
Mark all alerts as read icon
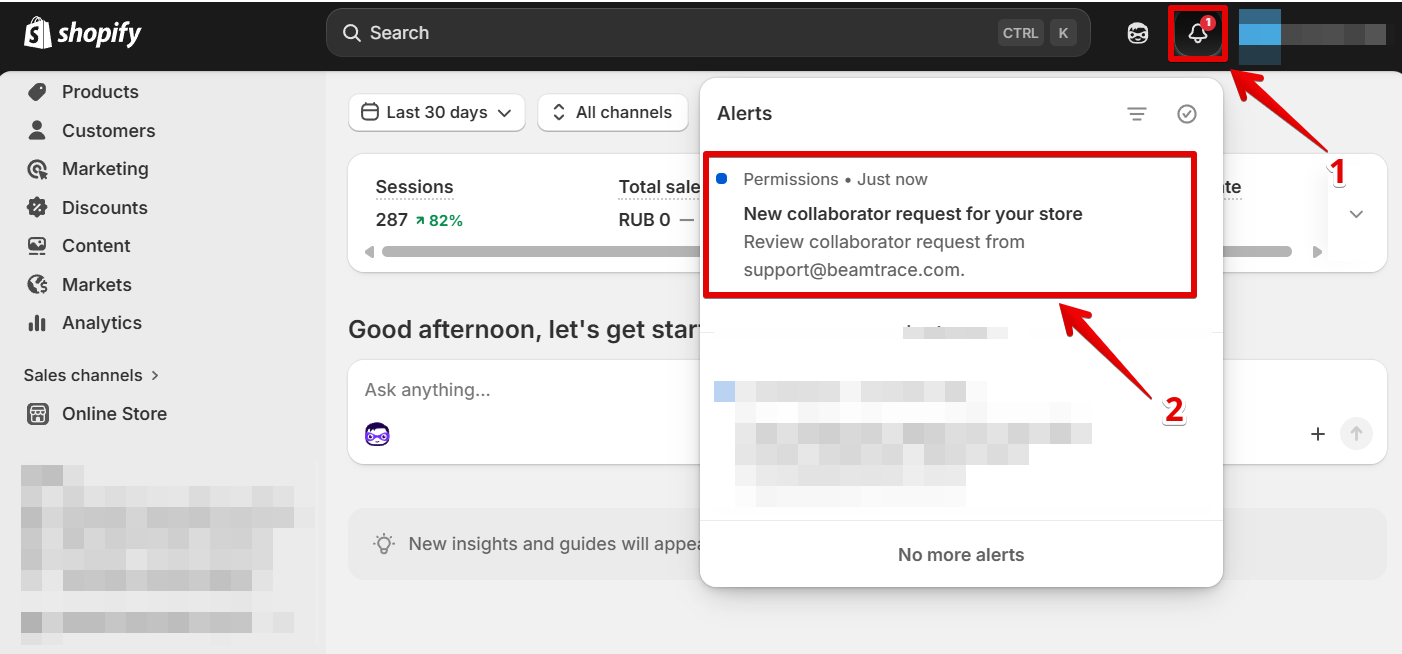1187,114
